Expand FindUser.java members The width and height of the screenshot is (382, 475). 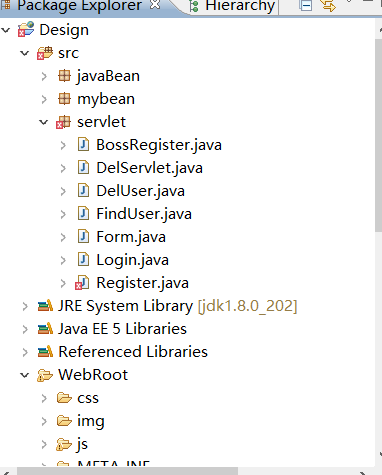[63, 214]
